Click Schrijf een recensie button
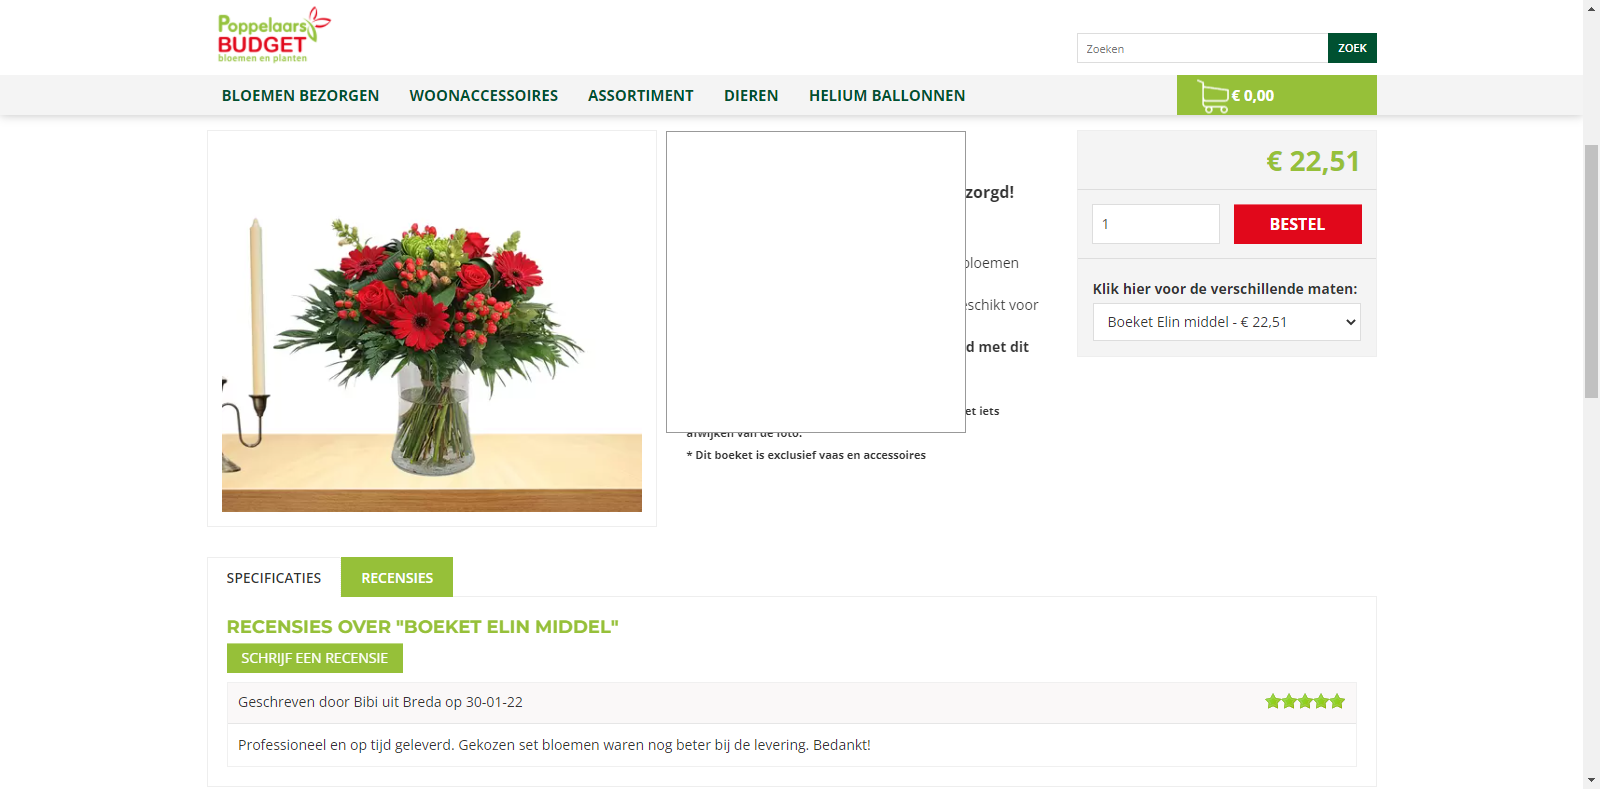This screenshot has width=1600, height=789. (x=315, y=658)
